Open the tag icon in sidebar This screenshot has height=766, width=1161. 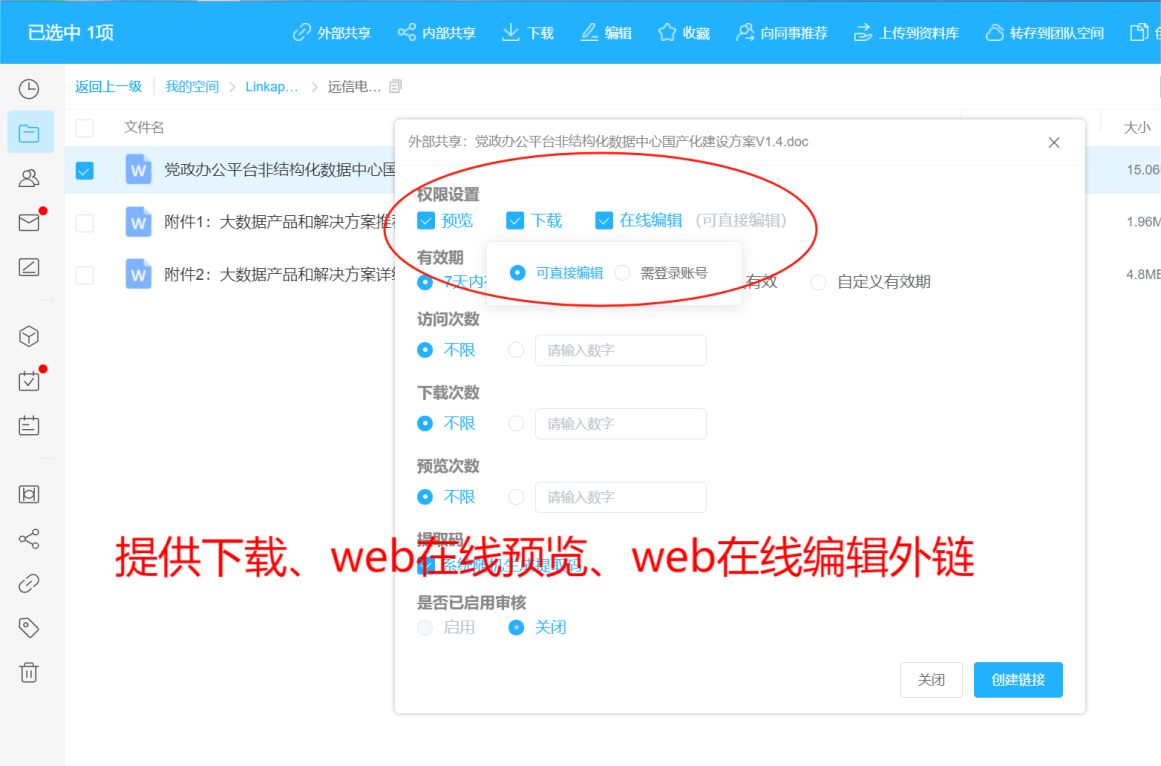(x=29, y=628)
